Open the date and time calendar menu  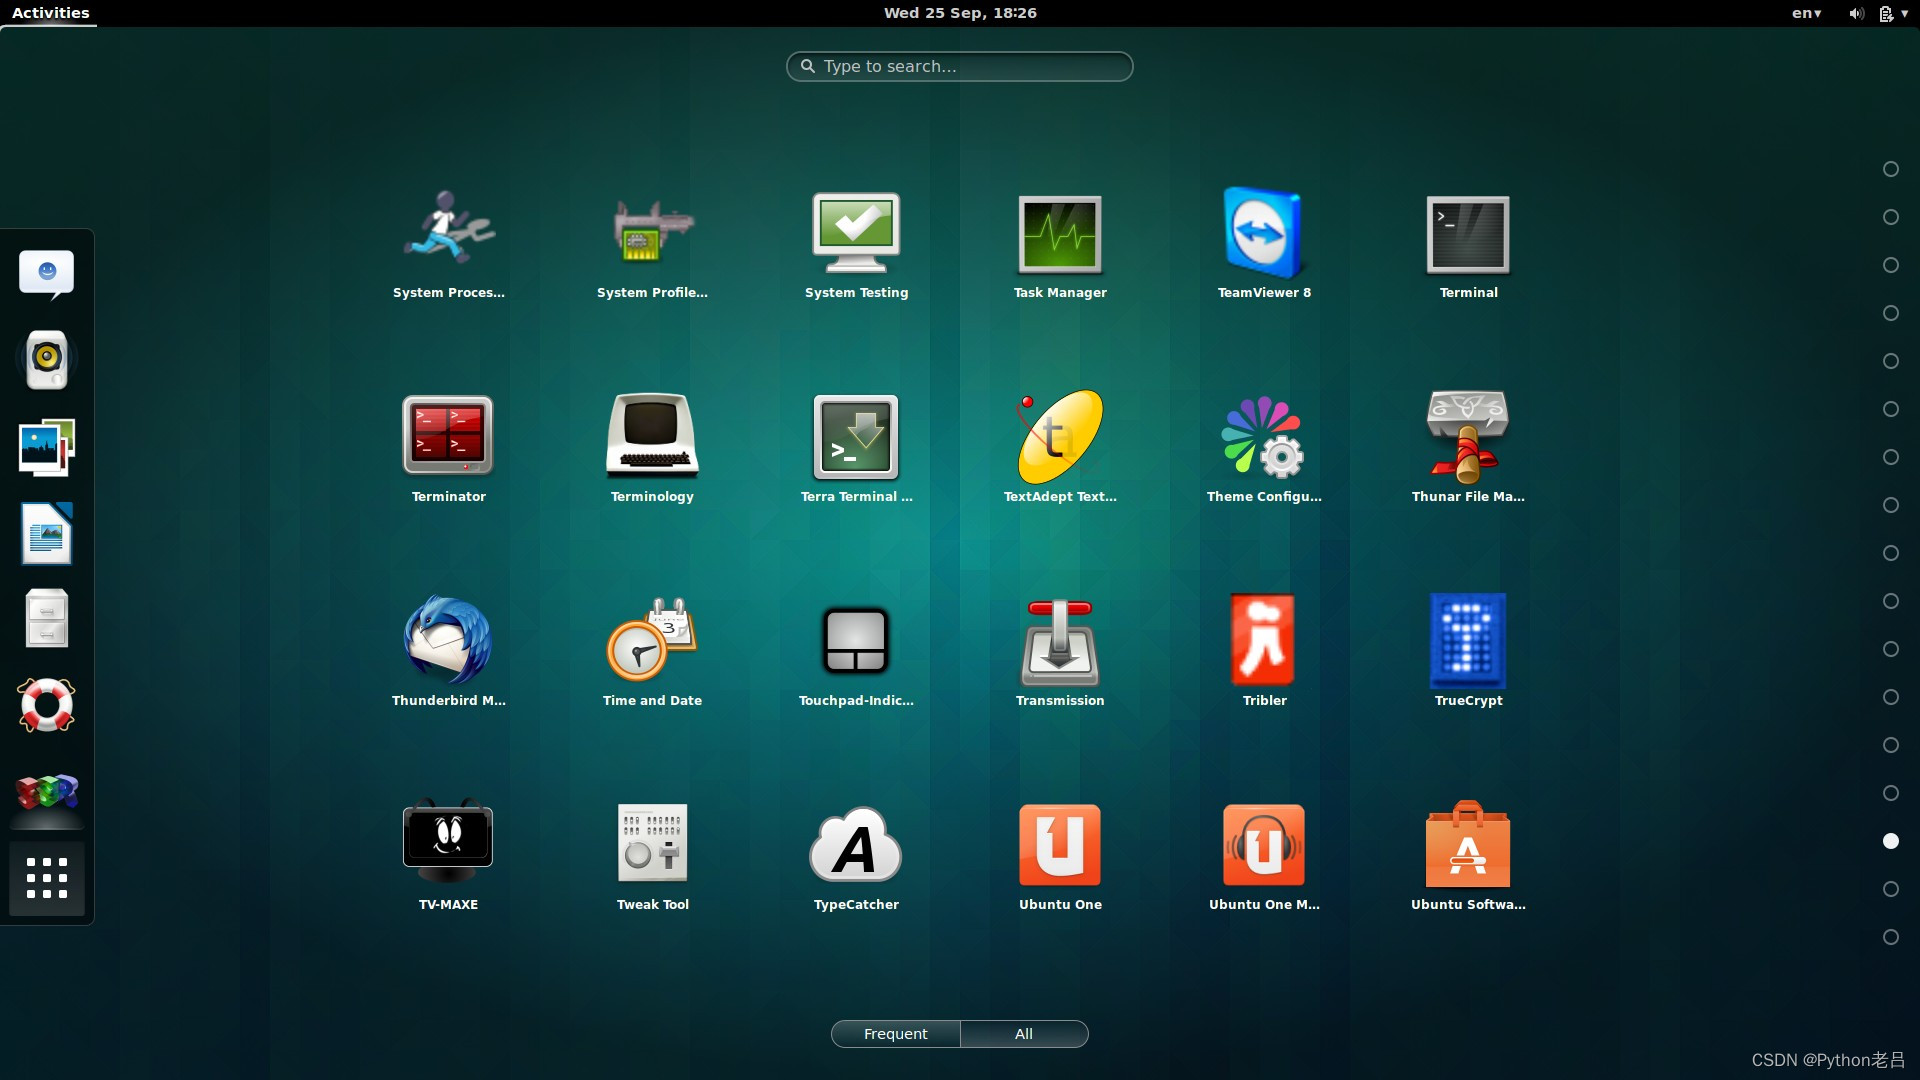click(960, 13)
